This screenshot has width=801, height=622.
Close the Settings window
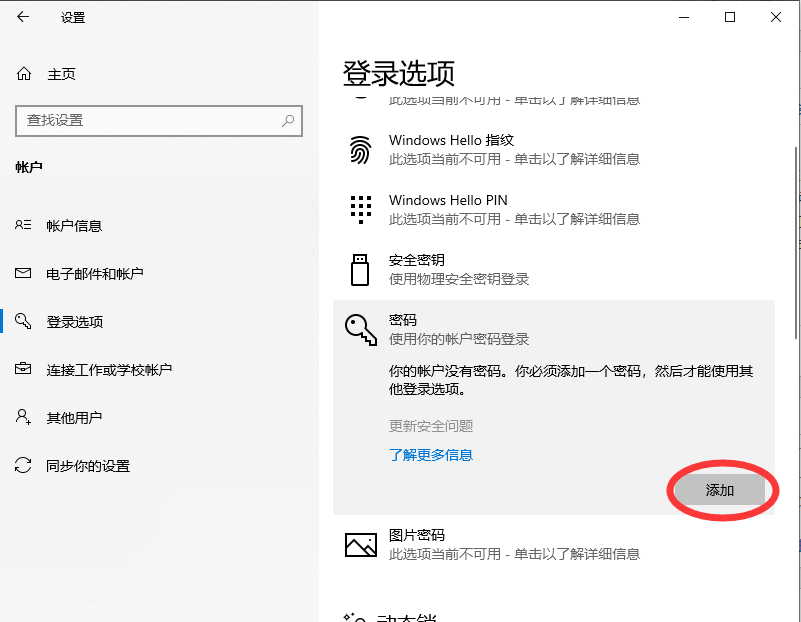pos(775,17)
